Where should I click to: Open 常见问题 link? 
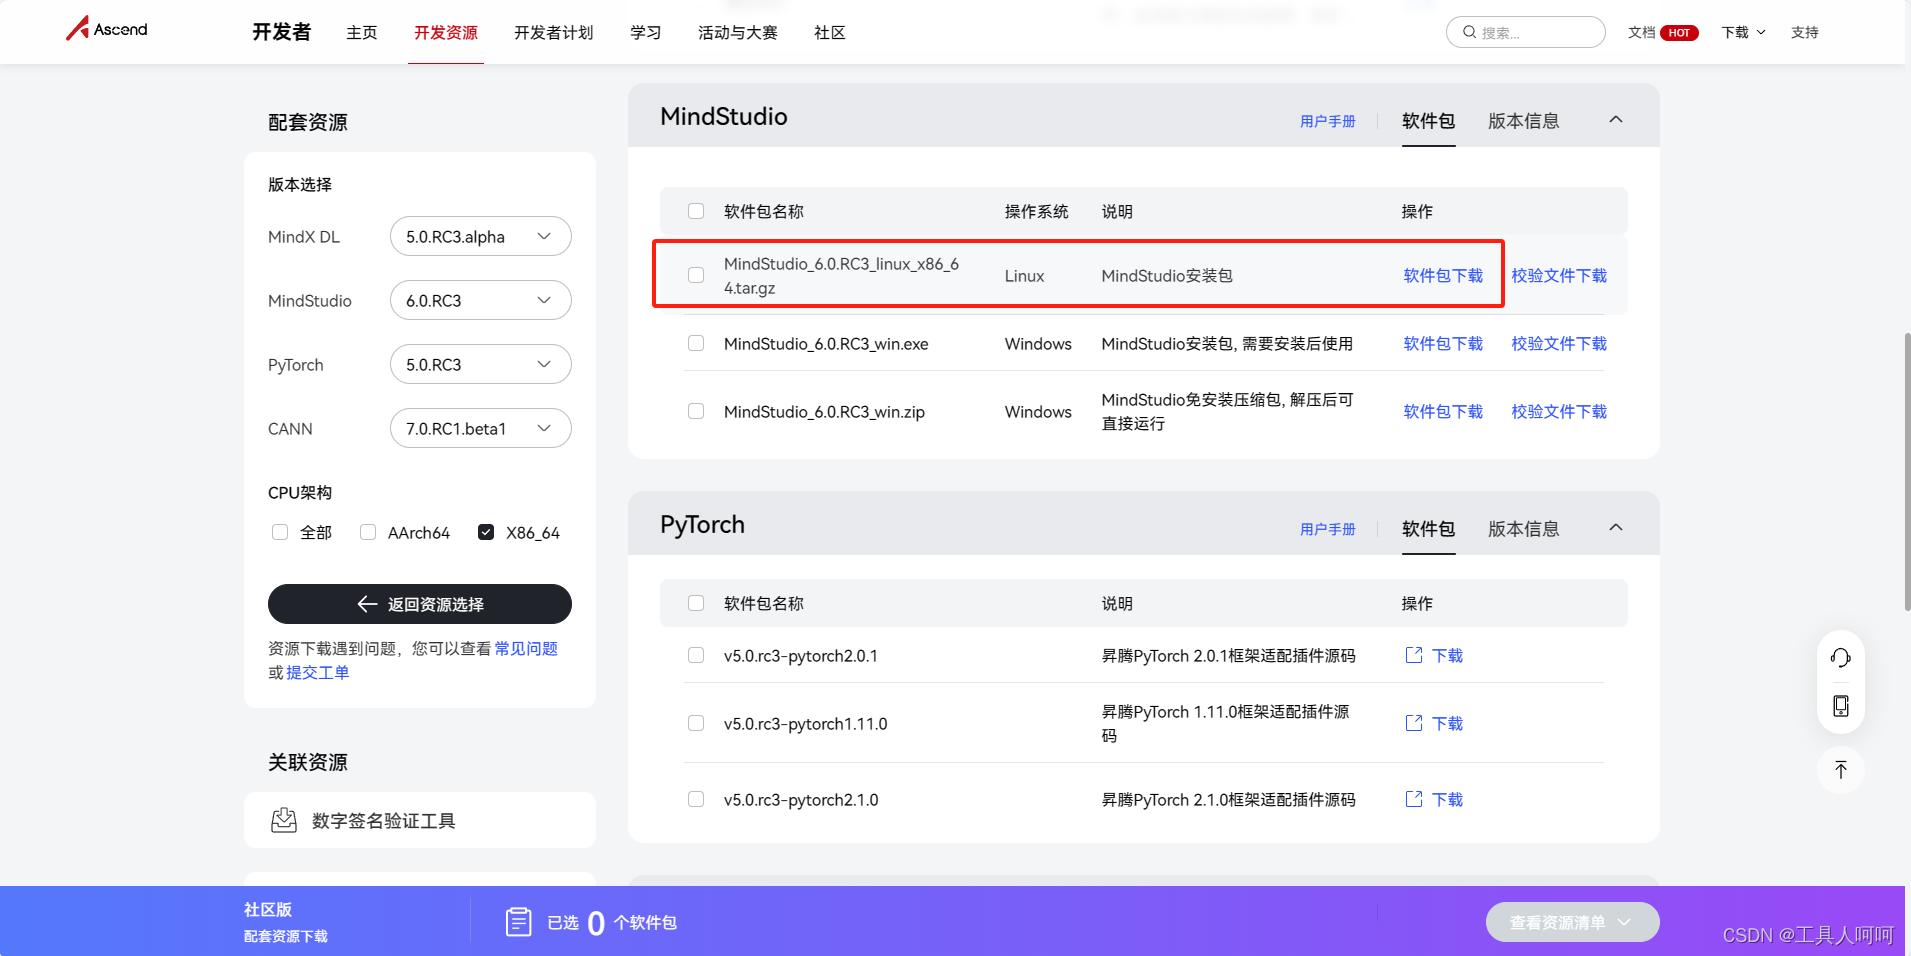click(526, 648)
